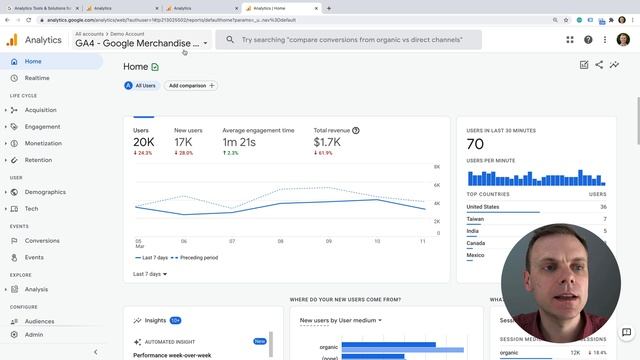Click the Acquisition icon
The height and width of the screenshot is (360, 640).
point(14,110)
